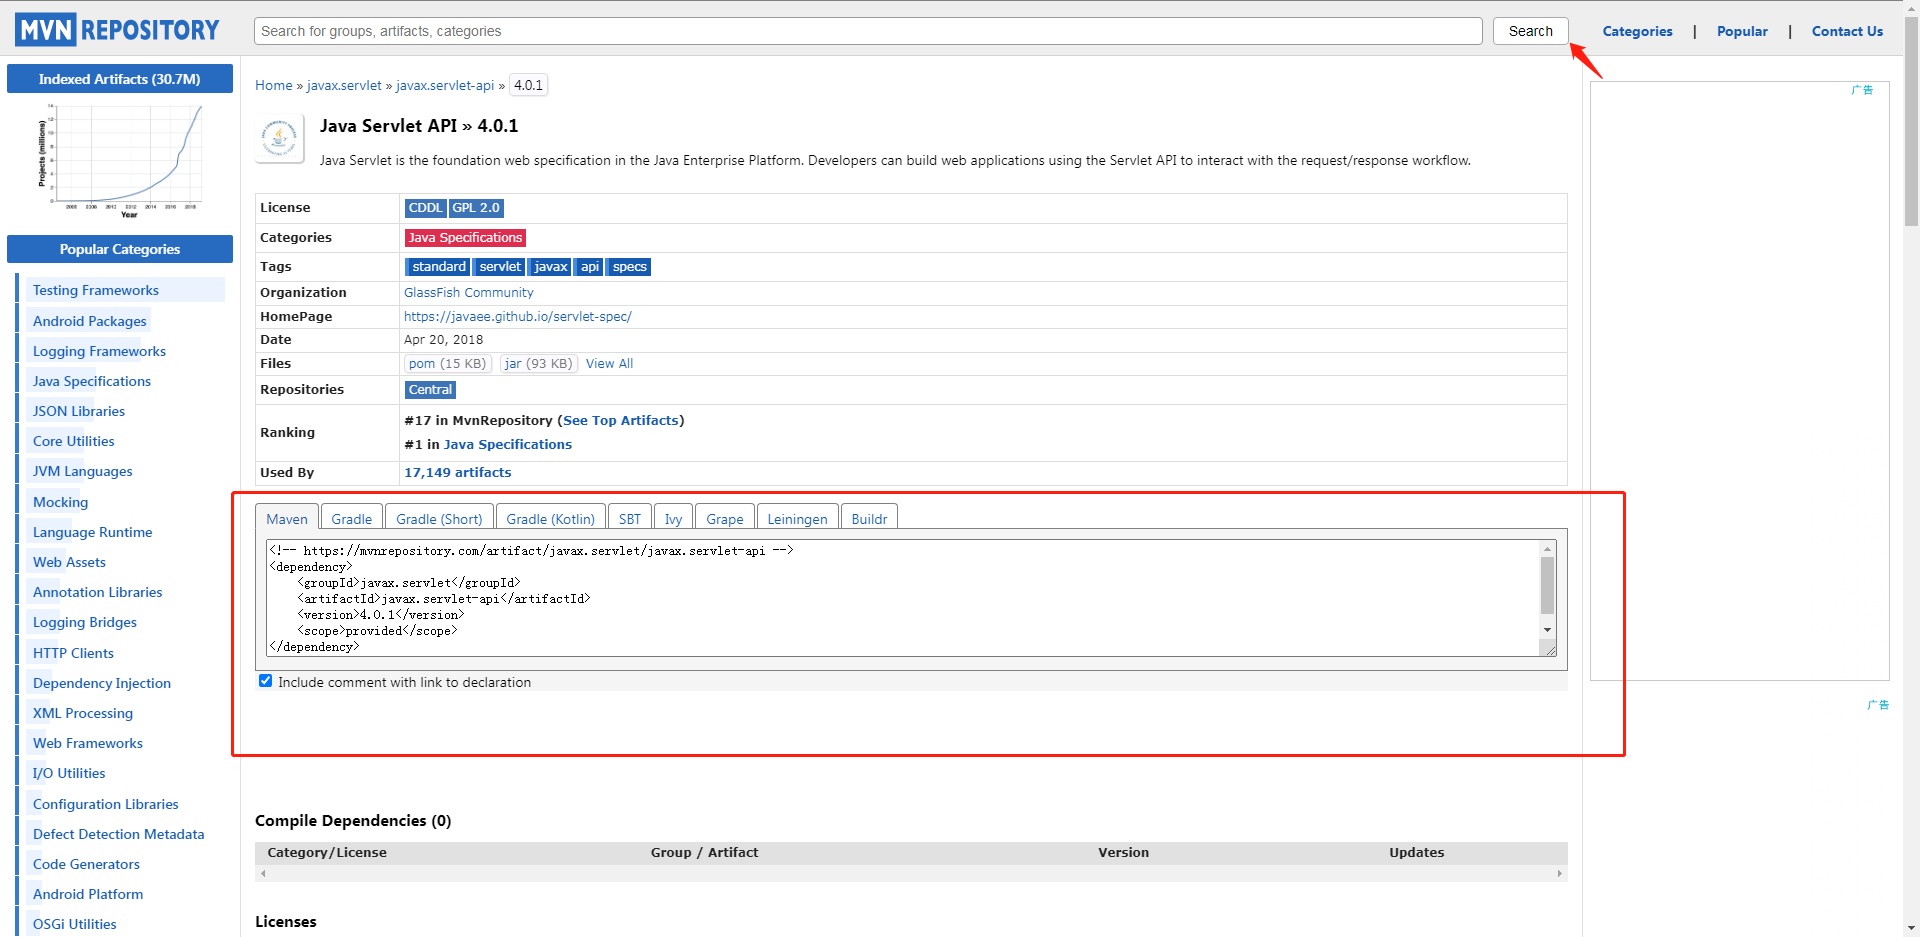
Task: Open javax.servlet breadcrumb link
Action: click(x=344, y=85)
